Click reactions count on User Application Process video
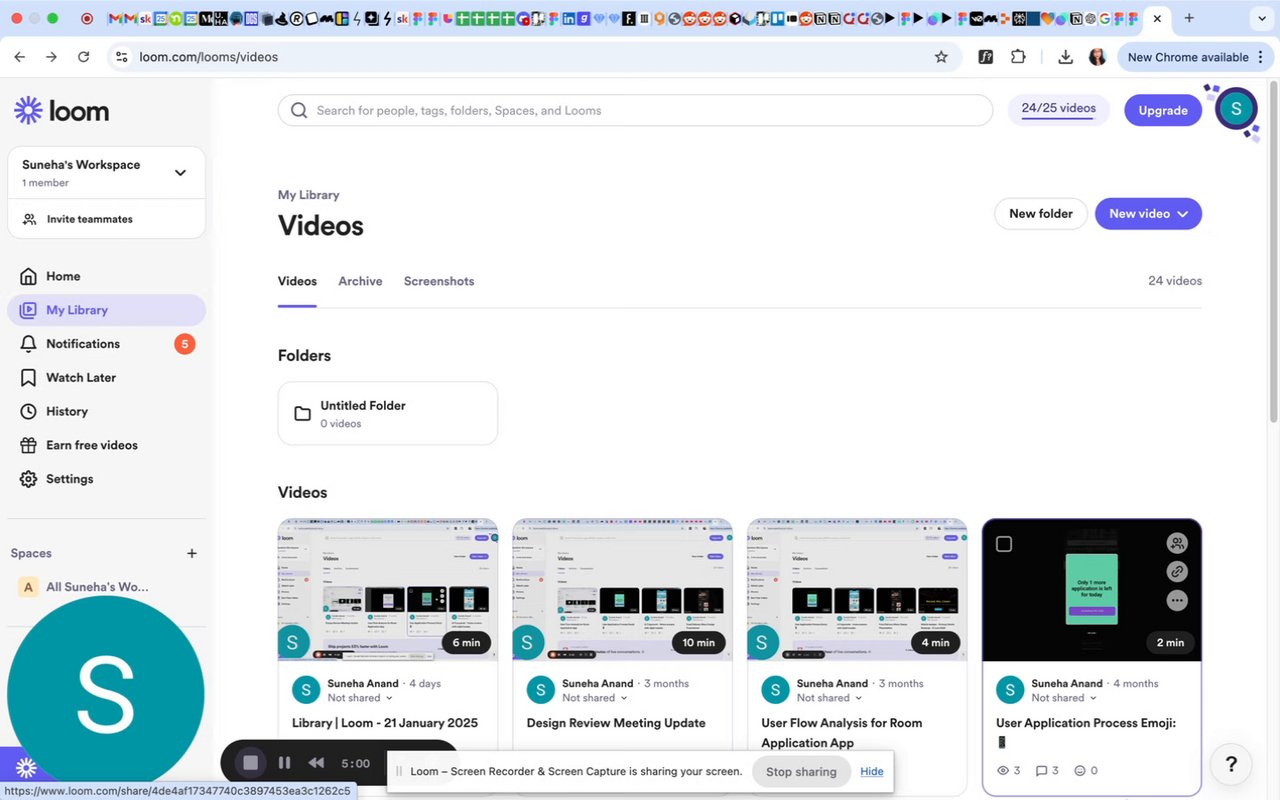Image resolution: width=1280 pixels, height=800 pixels. tap(1086, 770)
